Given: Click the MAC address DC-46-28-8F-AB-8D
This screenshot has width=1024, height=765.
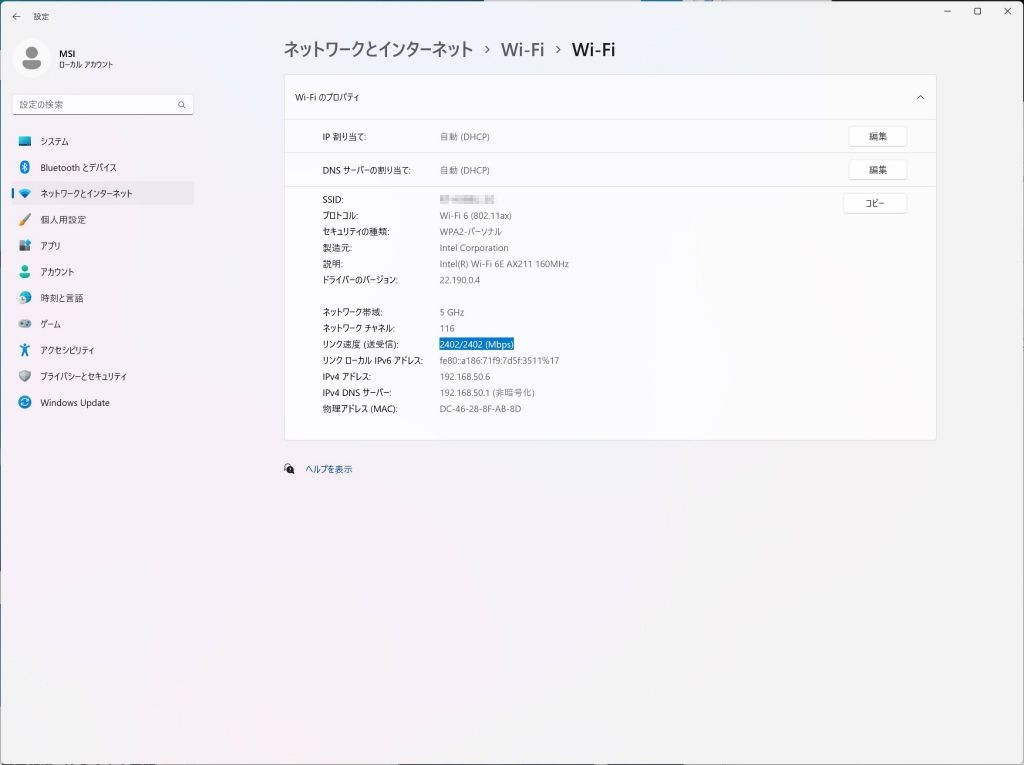Looking at the screenshot, I should point(480,409).
